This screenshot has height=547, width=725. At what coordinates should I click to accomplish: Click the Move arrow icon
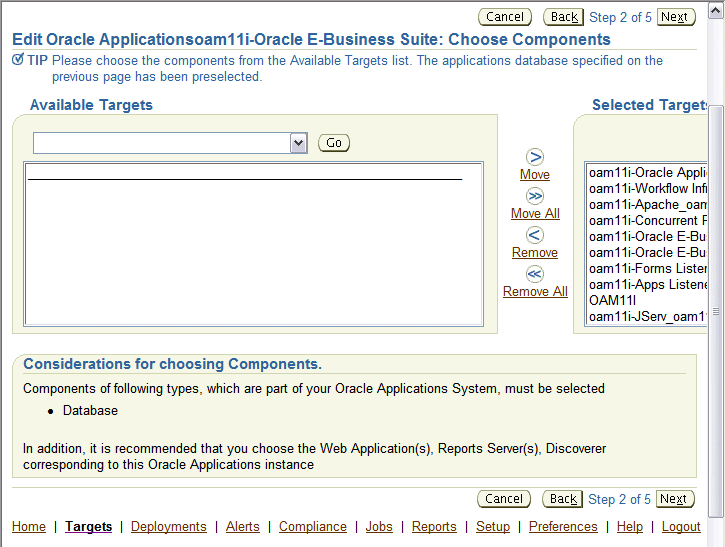click(x=535, y=157)
